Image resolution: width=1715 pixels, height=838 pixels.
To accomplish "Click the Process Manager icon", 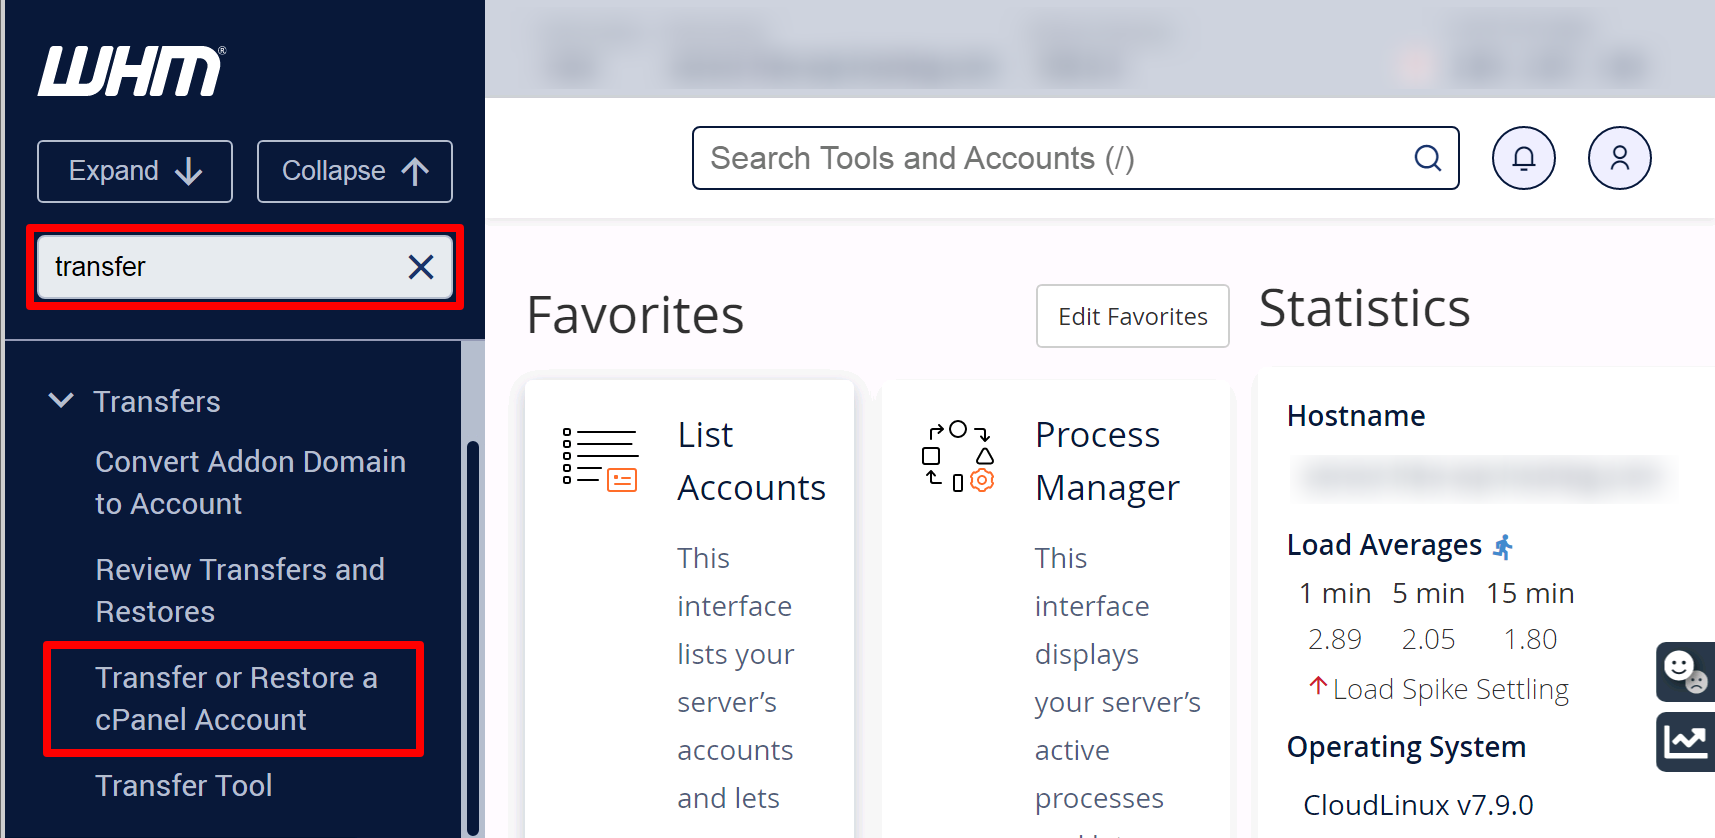I will [x=958, y=456].
